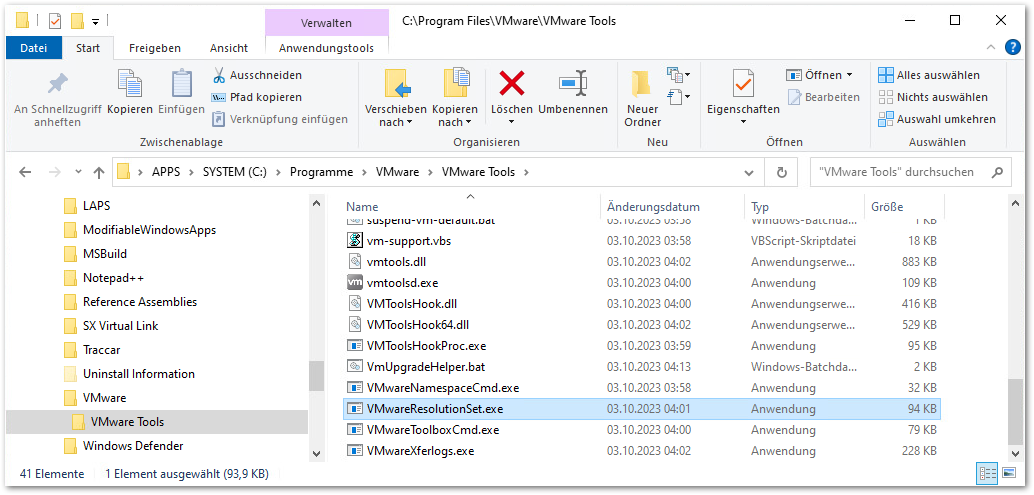Expand the Öffnen dropdown arrow
This screenshot has width=1034, height=495.
click(x=849, y=75)
